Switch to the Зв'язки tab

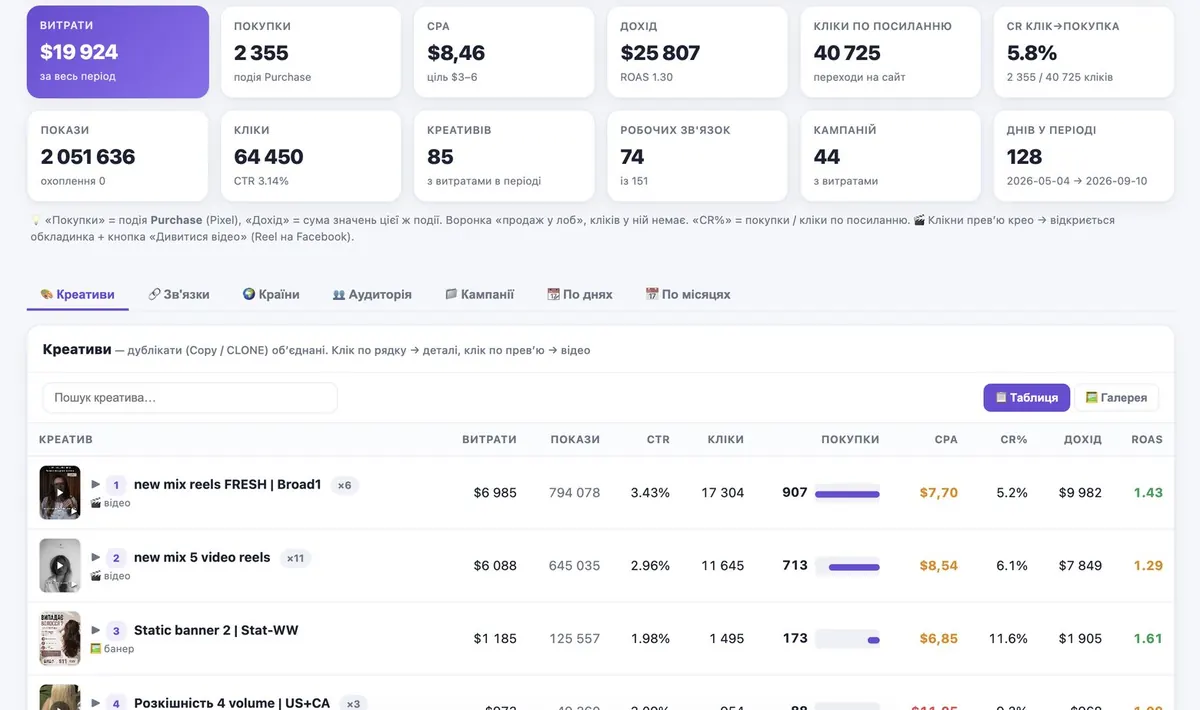coord(178,294)
